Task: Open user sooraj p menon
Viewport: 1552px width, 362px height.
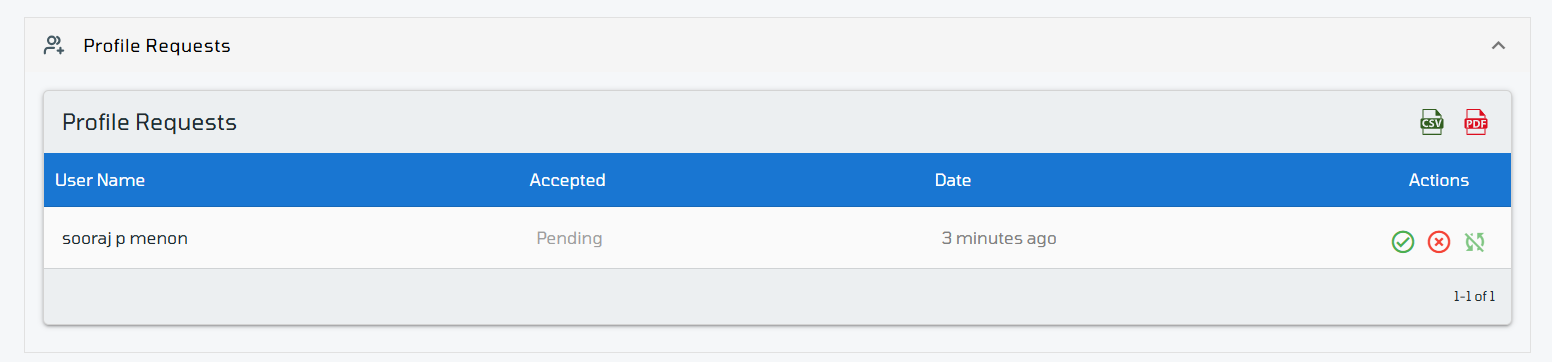Action: [125, 239]
